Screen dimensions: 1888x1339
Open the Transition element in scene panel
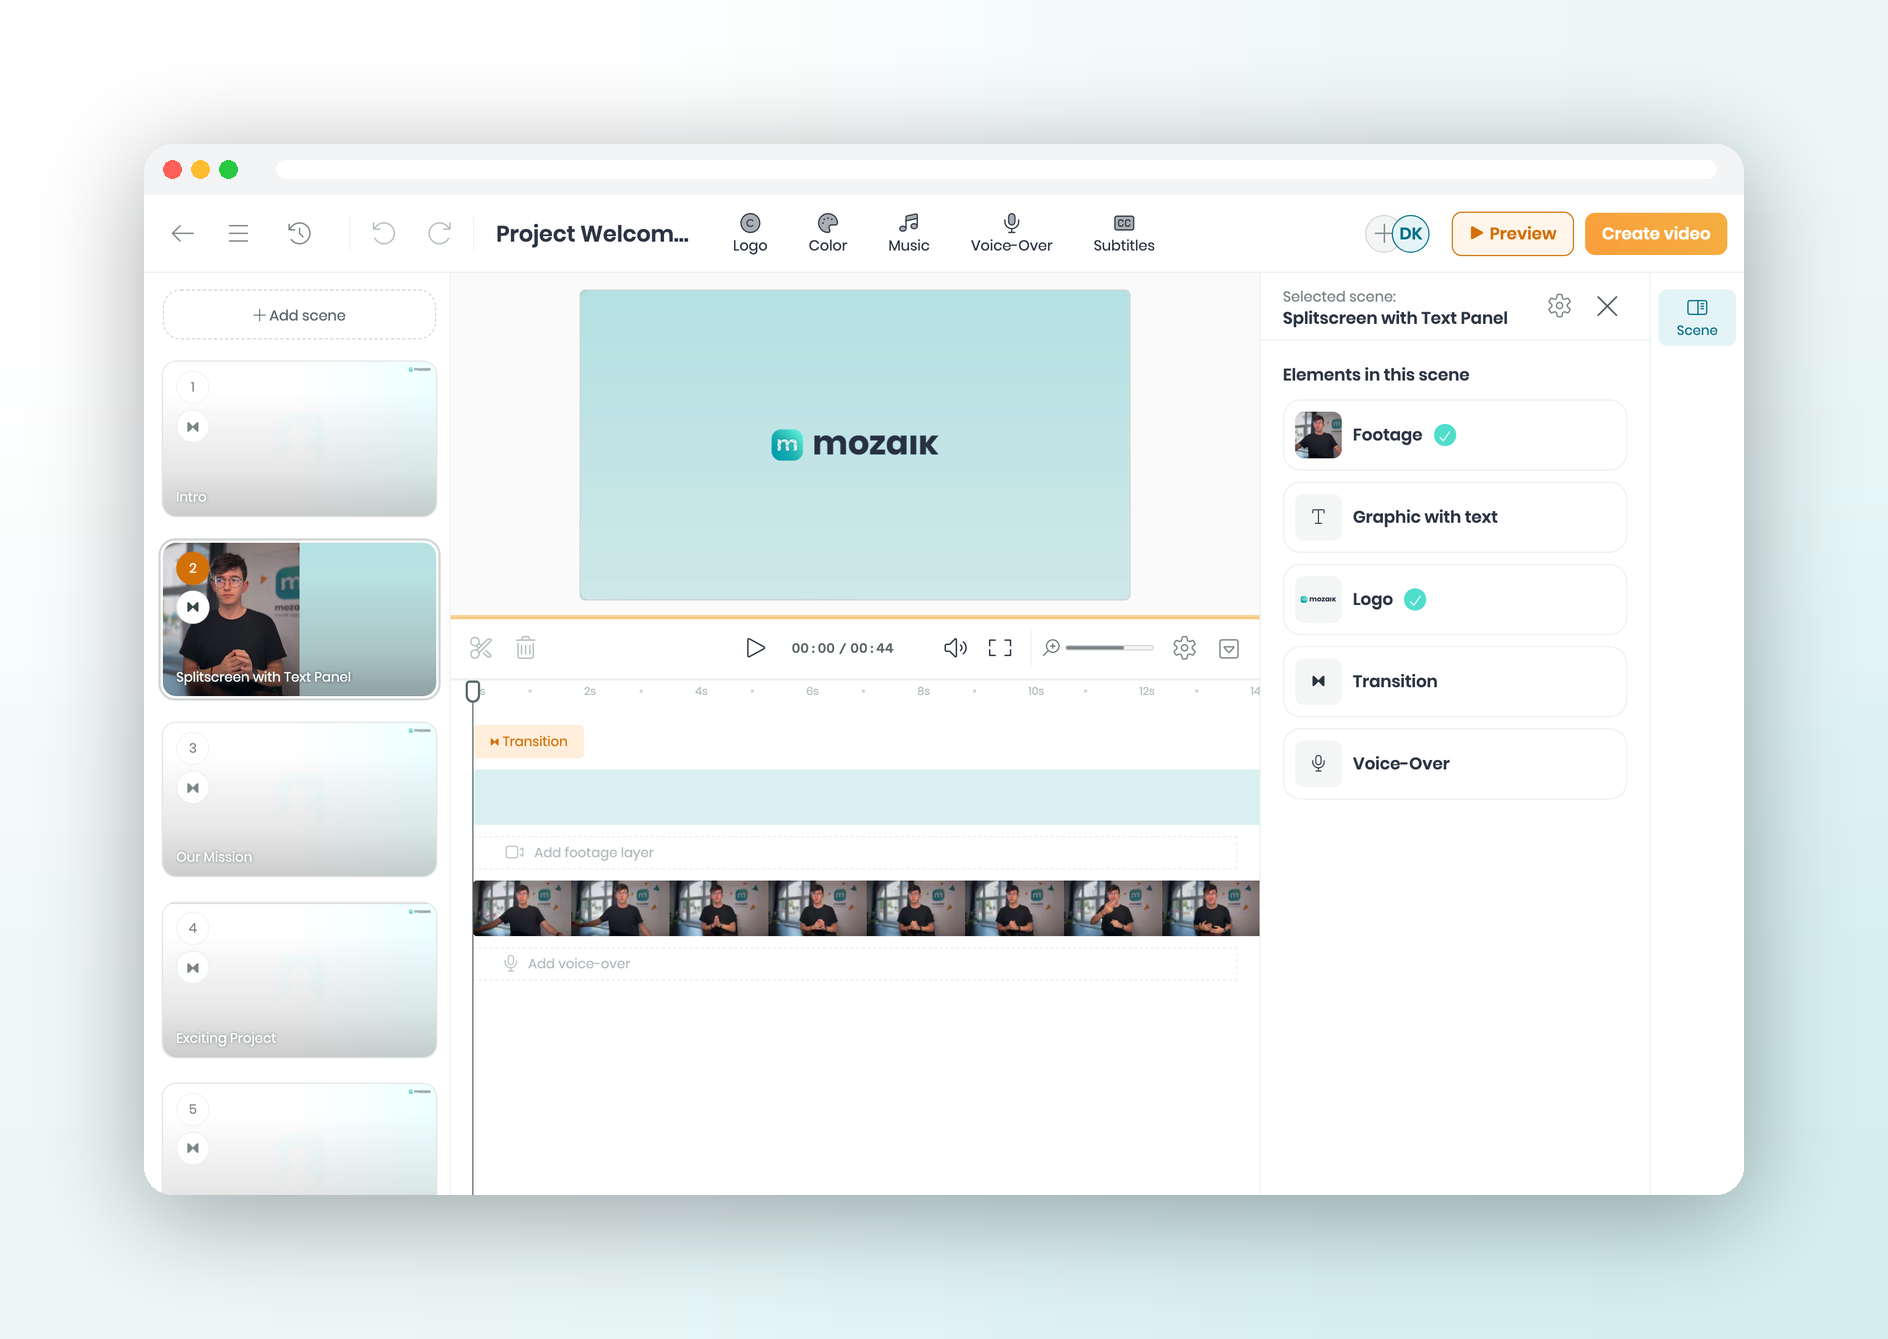[1455, 681]
